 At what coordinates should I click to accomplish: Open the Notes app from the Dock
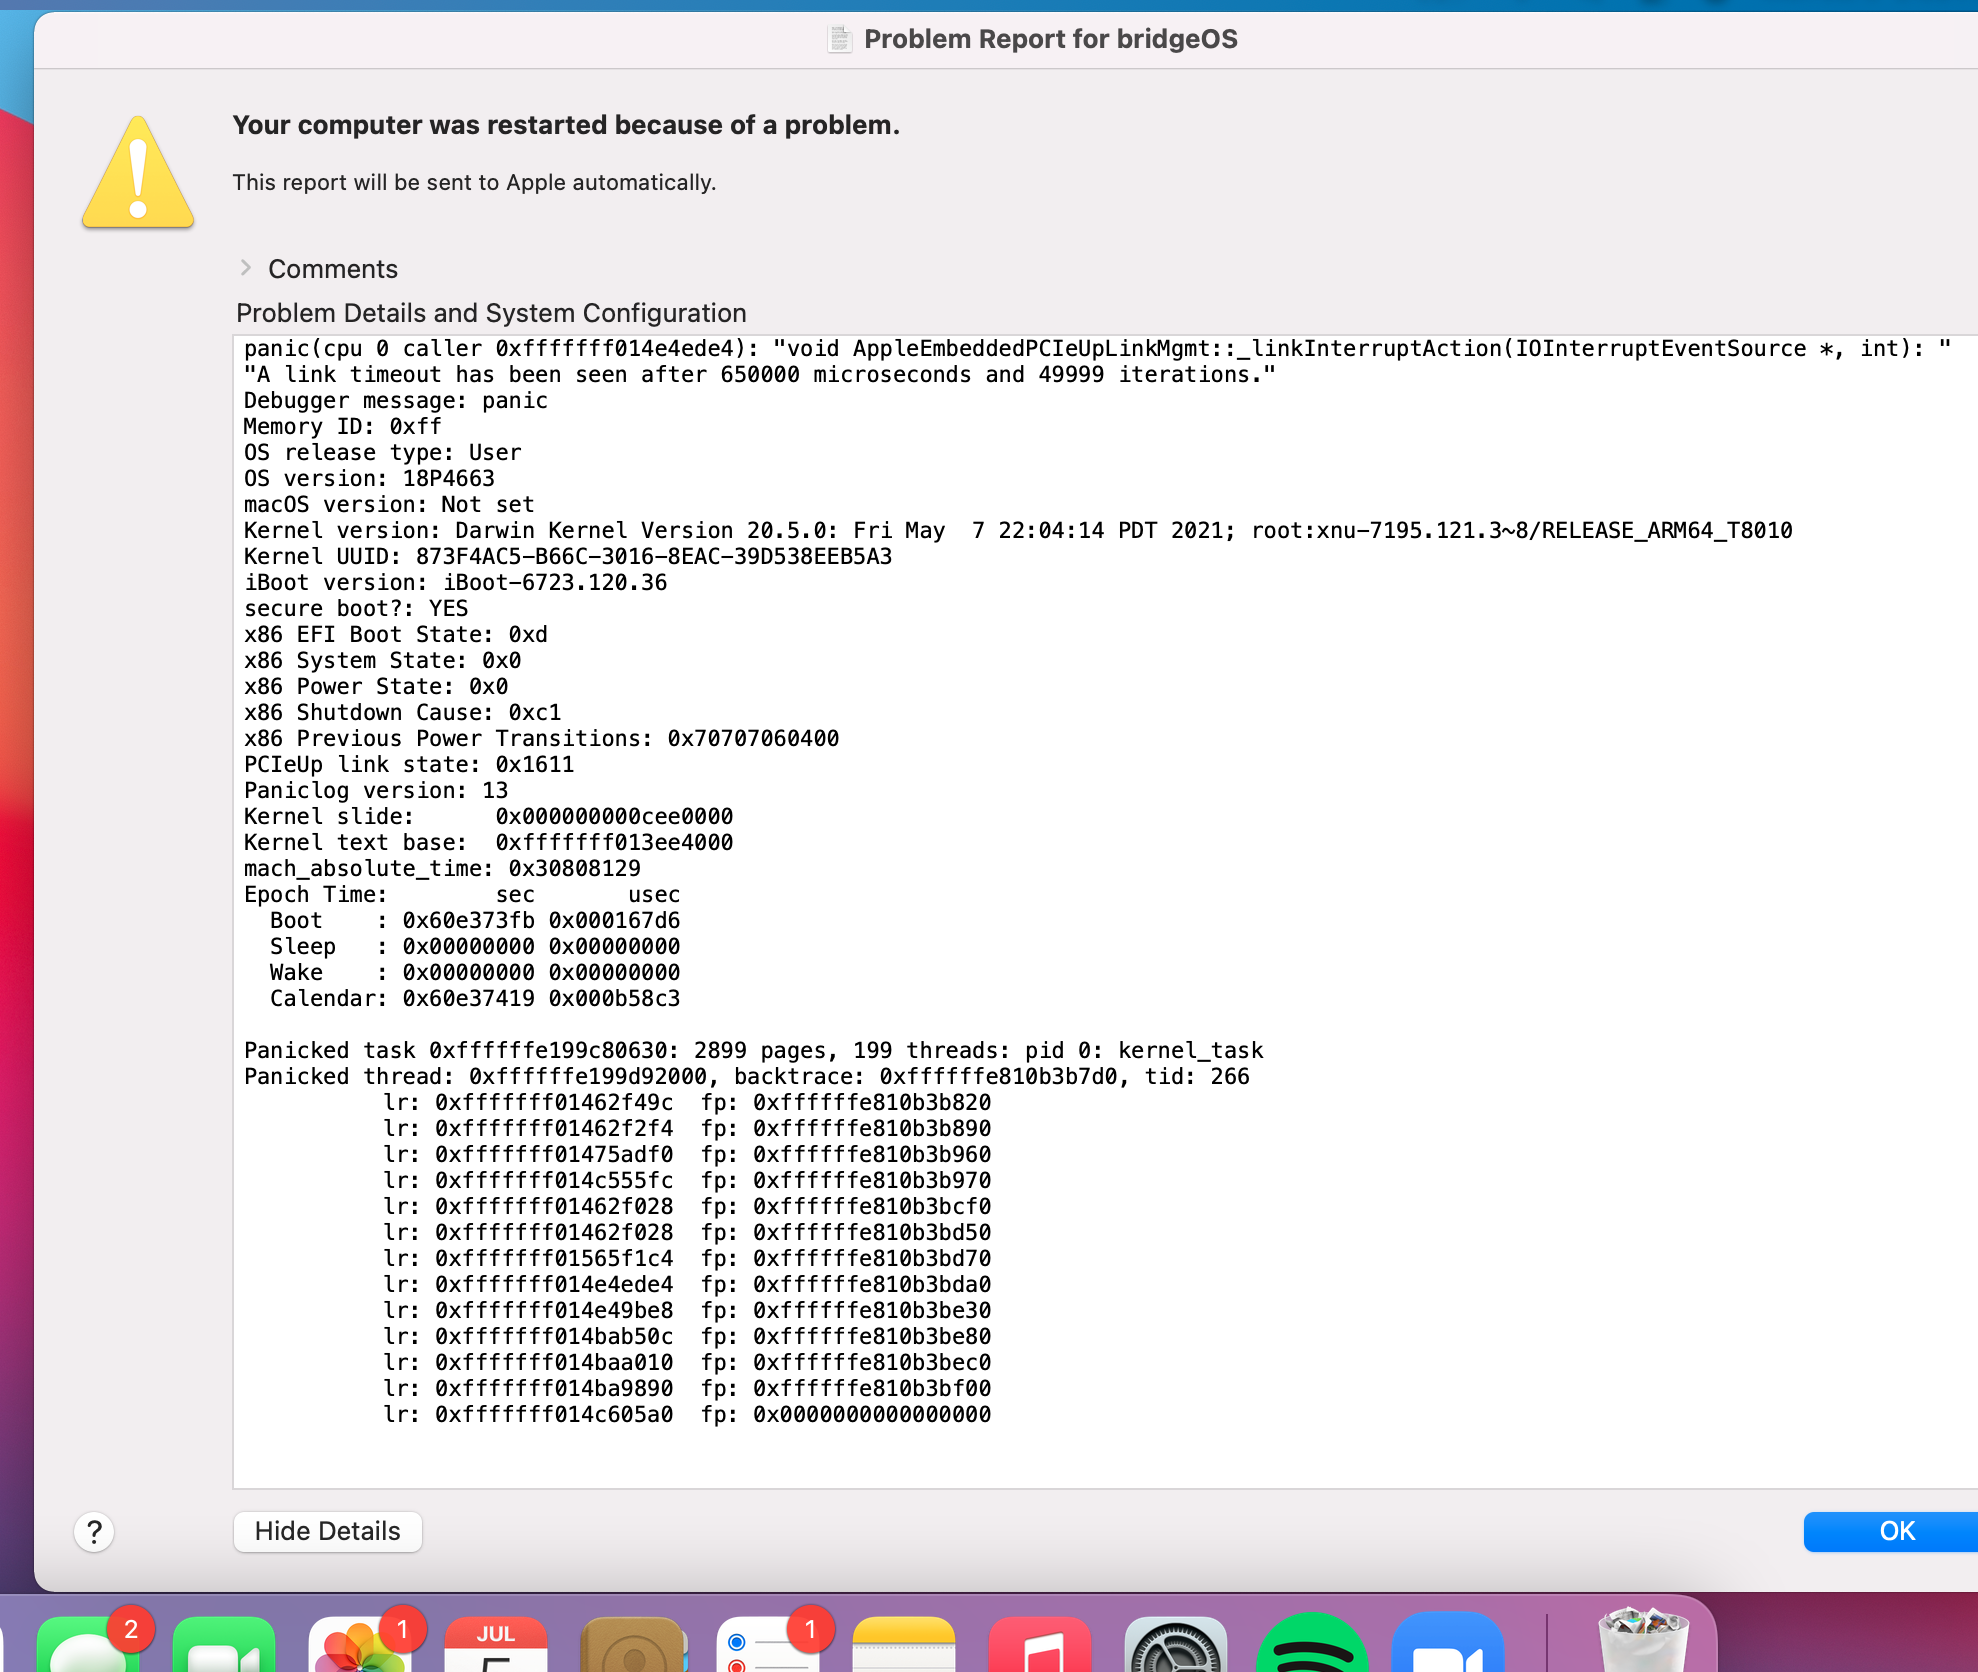coord(905,1650)
